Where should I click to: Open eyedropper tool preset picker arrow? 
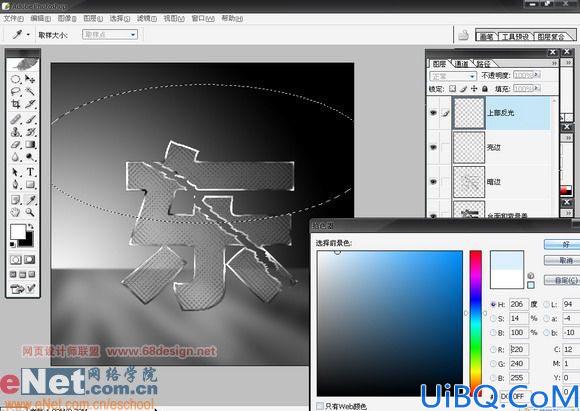(28, 34)
